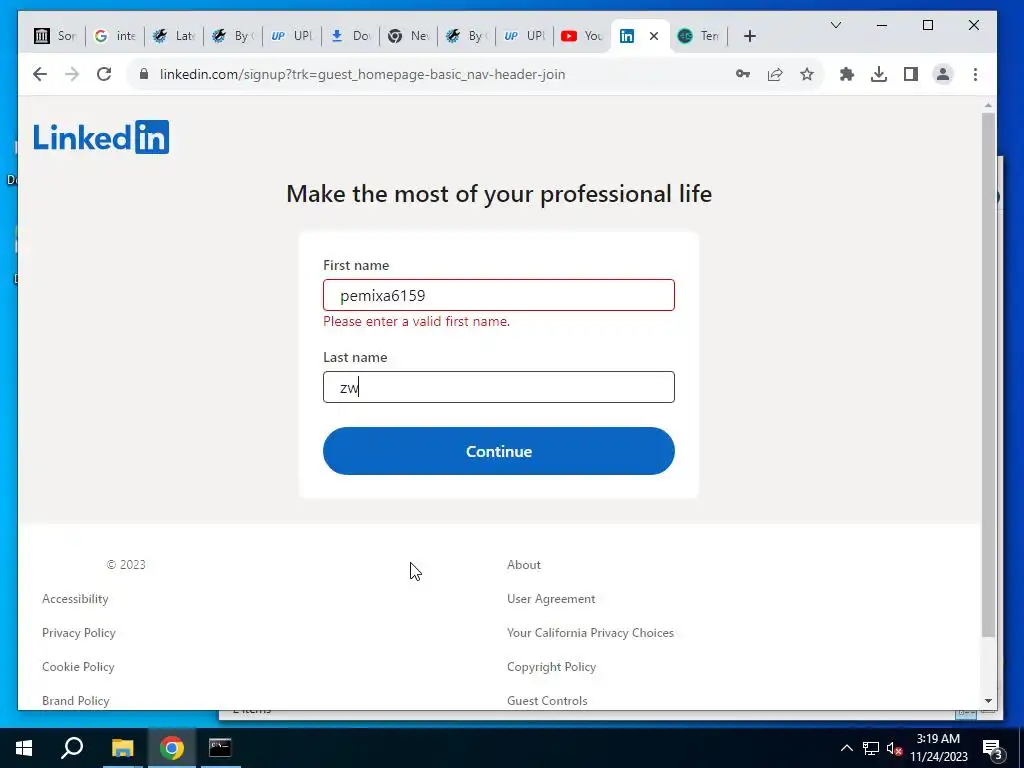
Task: Reload the LinkedIn signup page
Action: 104,74
